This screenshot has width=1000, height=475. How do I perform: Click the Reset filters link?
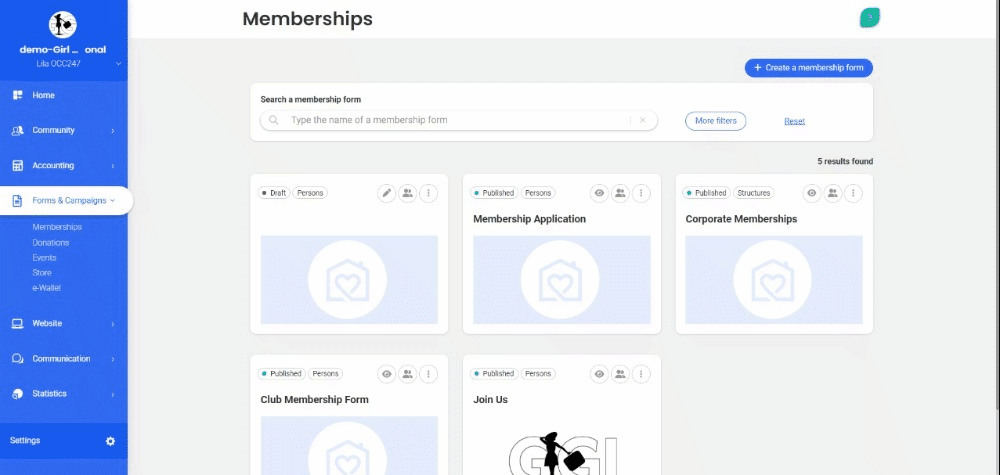(794, 121)
